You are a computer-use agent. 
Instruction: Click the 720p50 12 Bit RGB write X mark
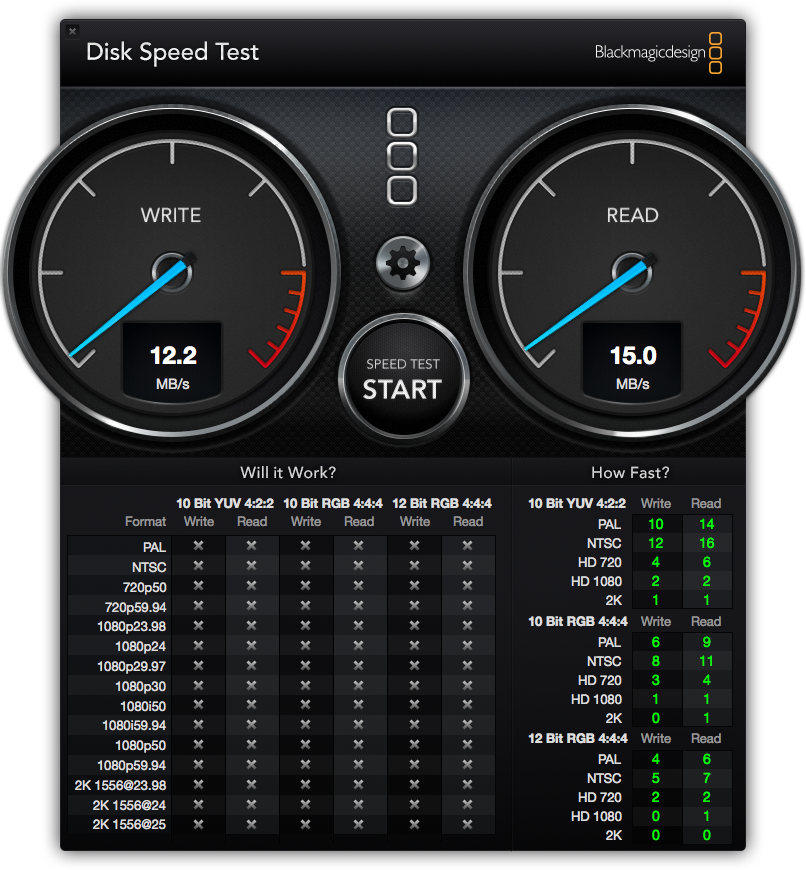click(x=414, y=586)
